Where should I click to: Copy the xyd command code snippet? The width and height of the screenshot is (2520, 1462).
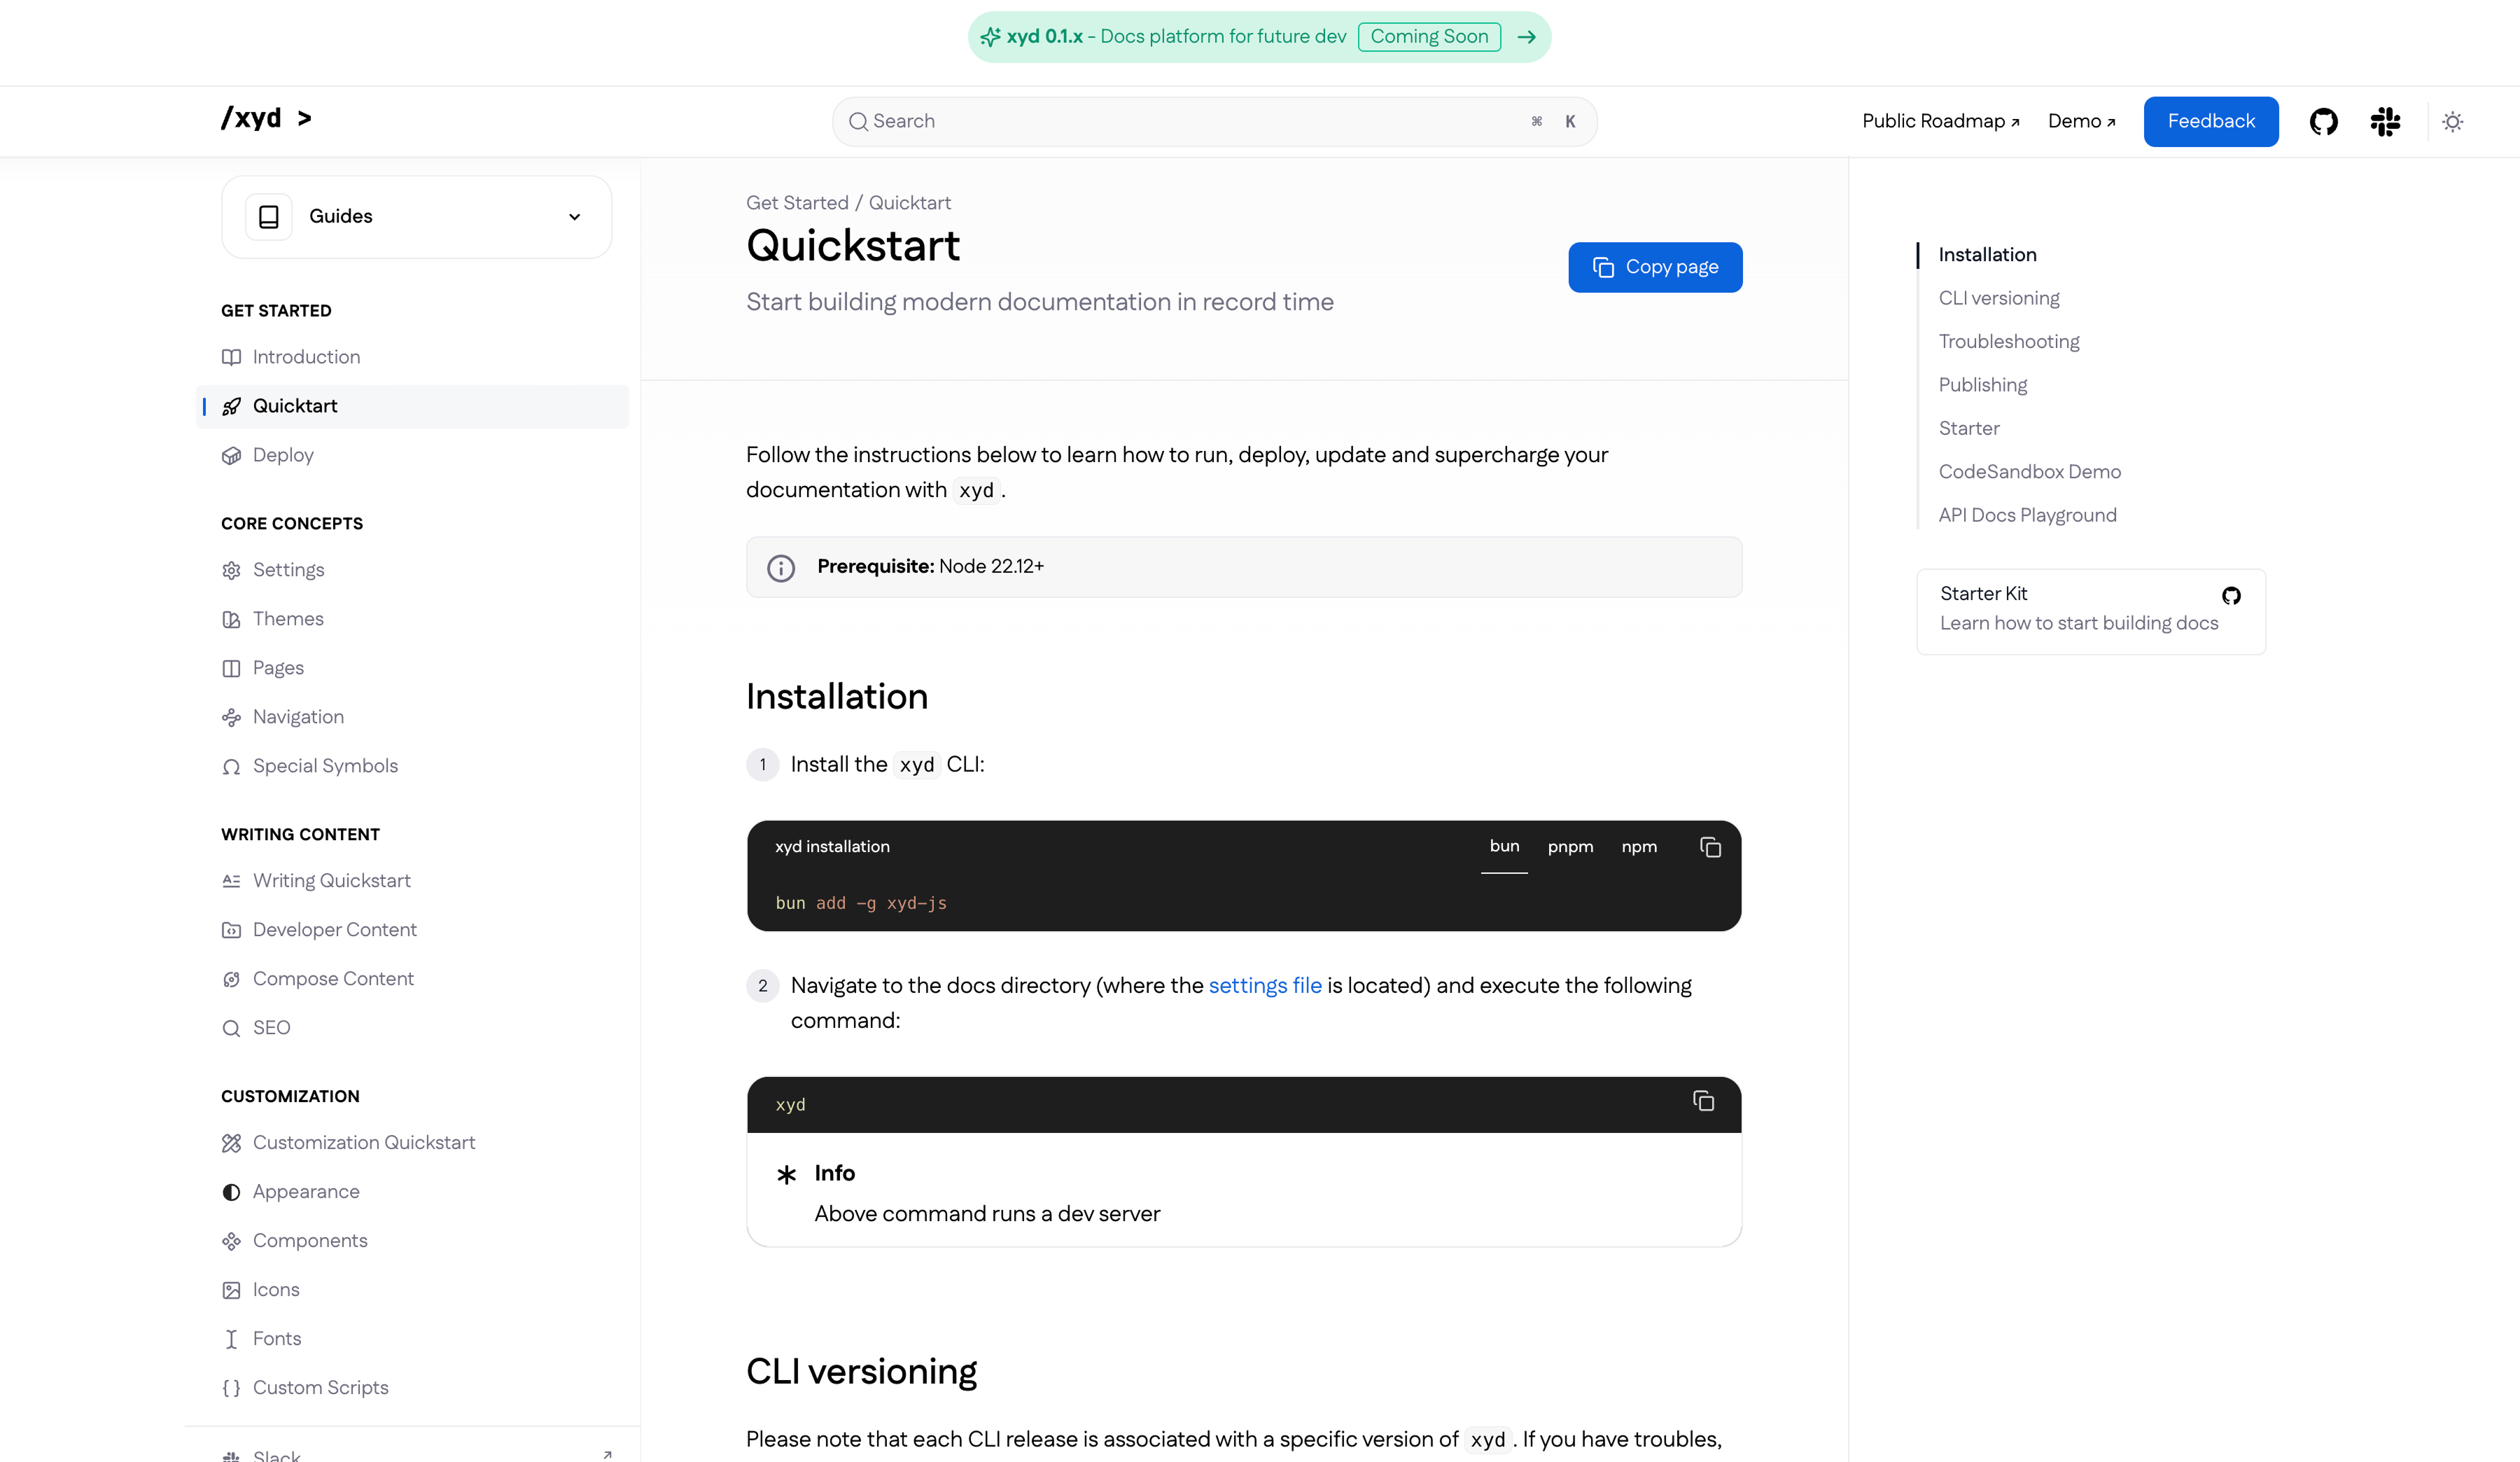(x=1703, y=1101)
